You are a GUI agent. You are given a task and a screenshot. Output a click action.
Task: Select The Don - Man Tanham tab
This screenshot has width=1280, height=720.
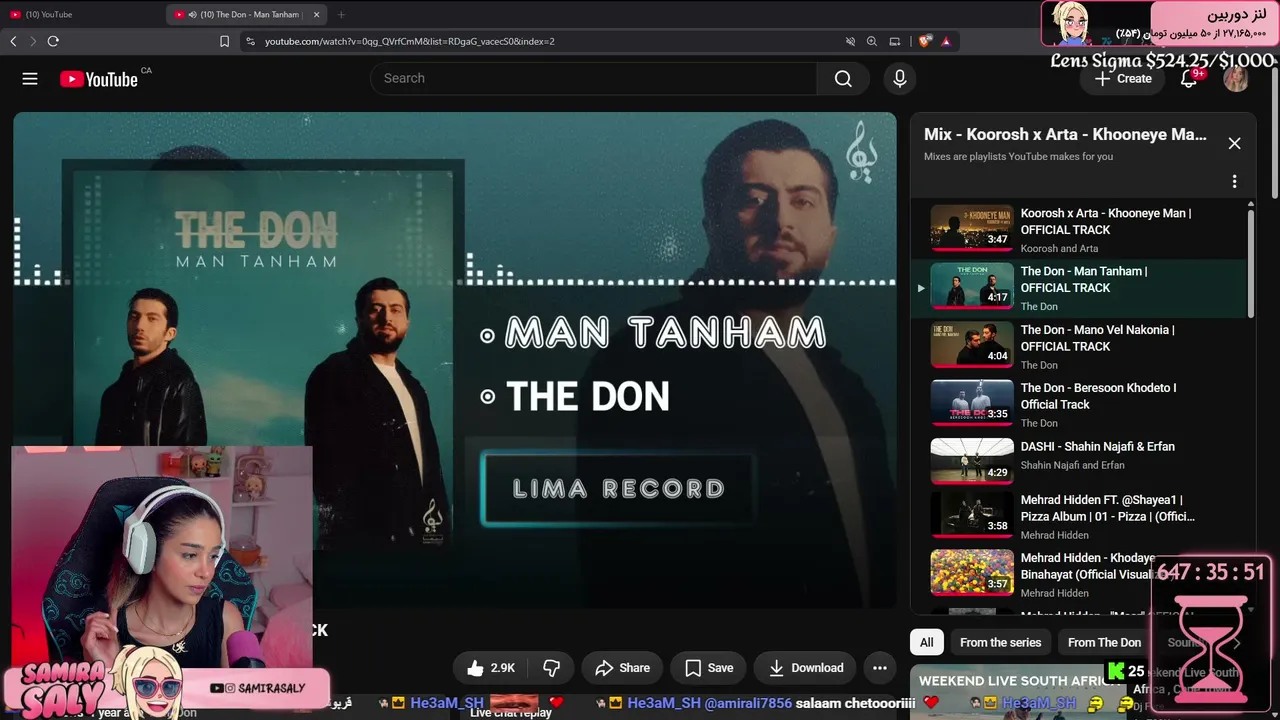[x=247, y=14]
